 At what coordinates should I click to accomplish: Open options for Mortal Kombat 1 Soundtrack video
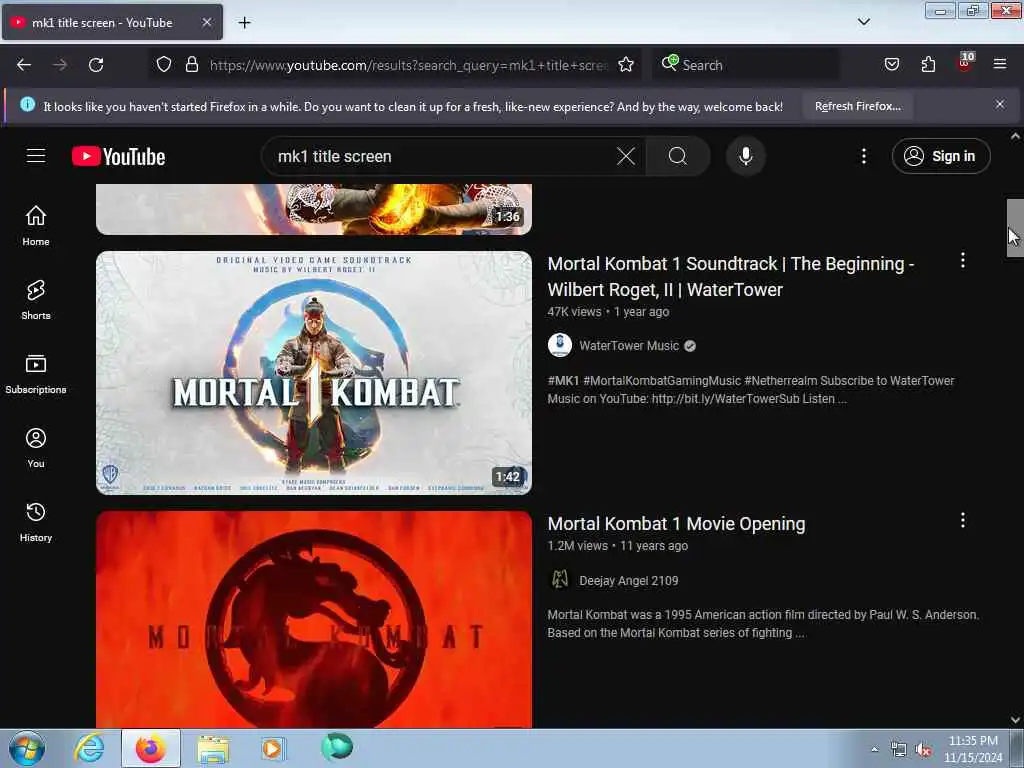963,261
